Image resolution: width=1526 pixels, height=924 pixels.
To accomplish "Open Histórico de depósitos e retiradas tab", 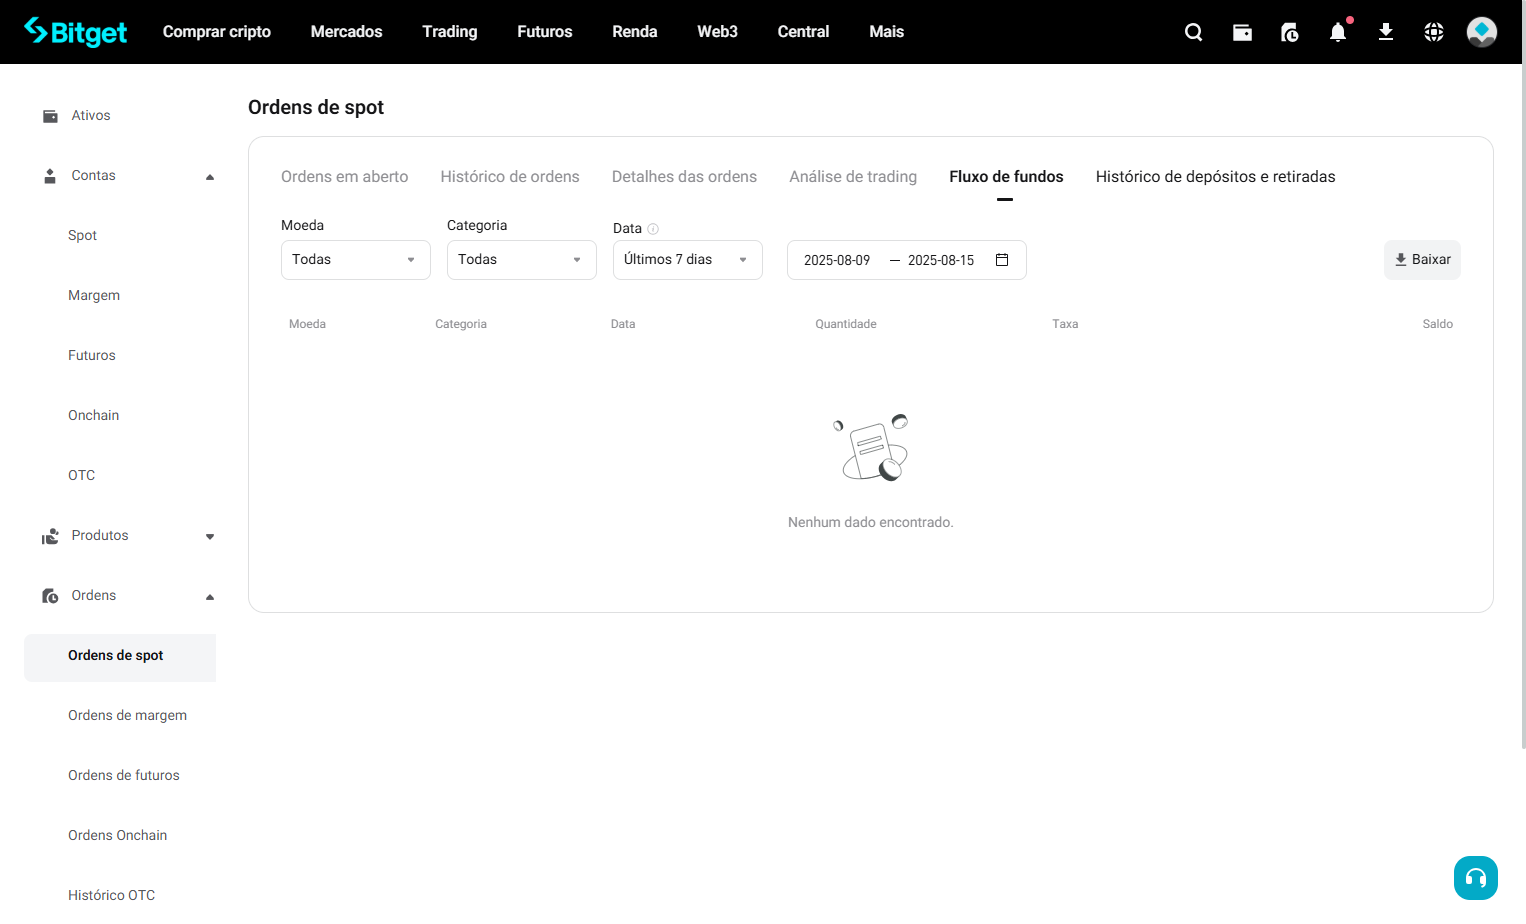I will 1216,177.
